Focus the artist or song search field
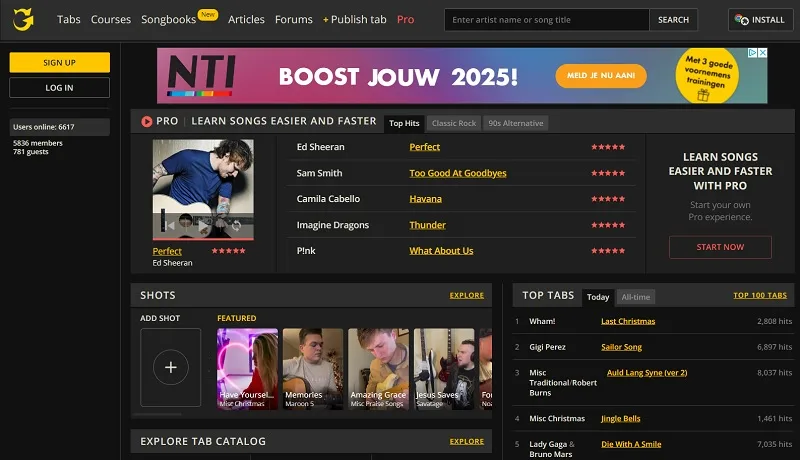 pos(547,20)
